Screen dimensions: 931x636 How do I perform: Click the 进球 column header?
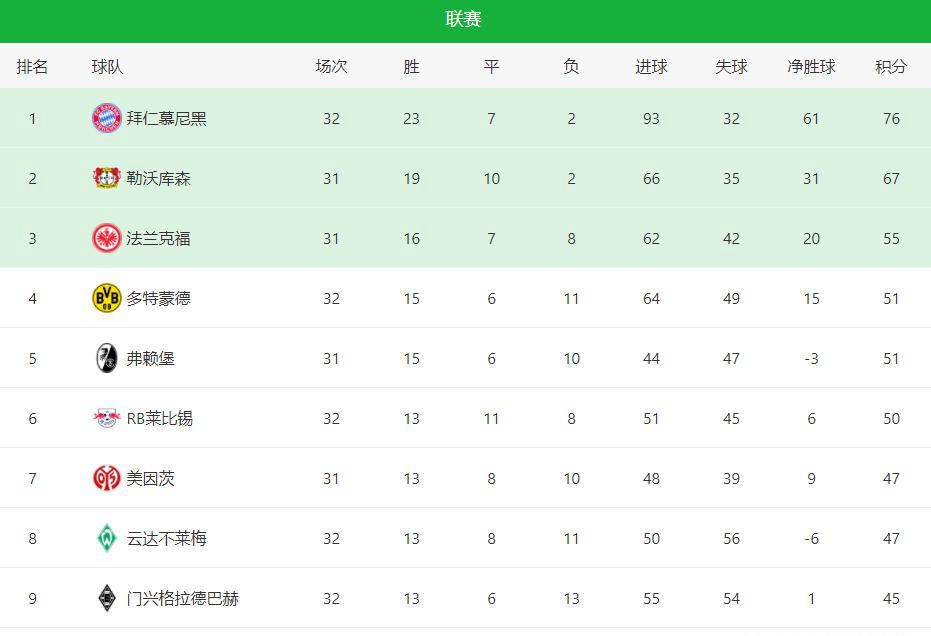(651, 67)
